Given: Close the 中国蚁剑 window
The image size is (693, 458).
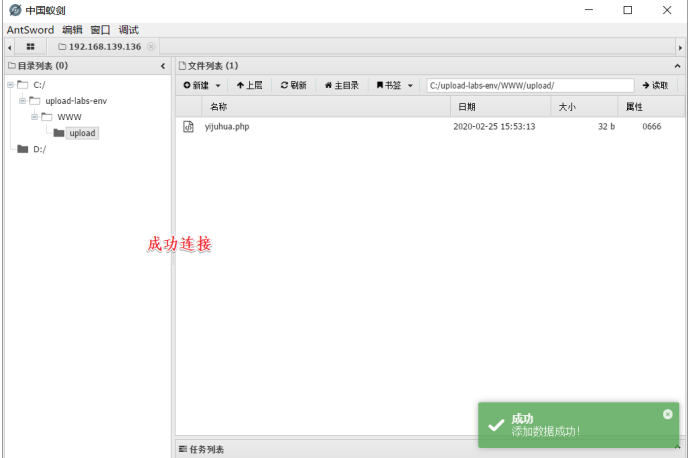Looking at the screenshot, I should [667, 10].
